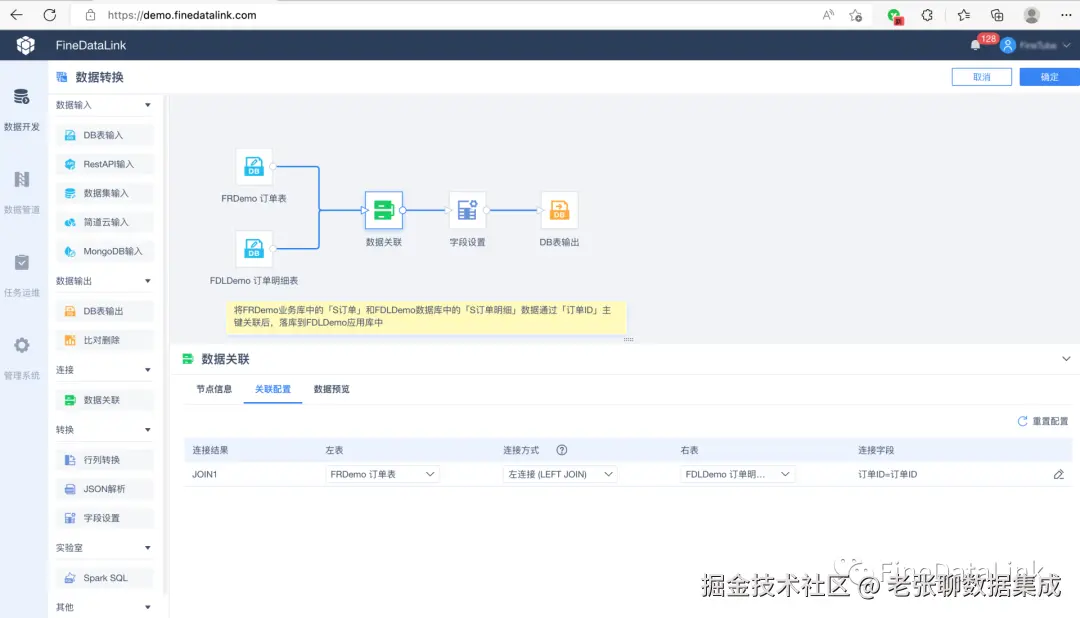This screenshot has height=618, width=1080.
Task: Collapse the 数据输入 group
Action: click(x=147, y=105)
